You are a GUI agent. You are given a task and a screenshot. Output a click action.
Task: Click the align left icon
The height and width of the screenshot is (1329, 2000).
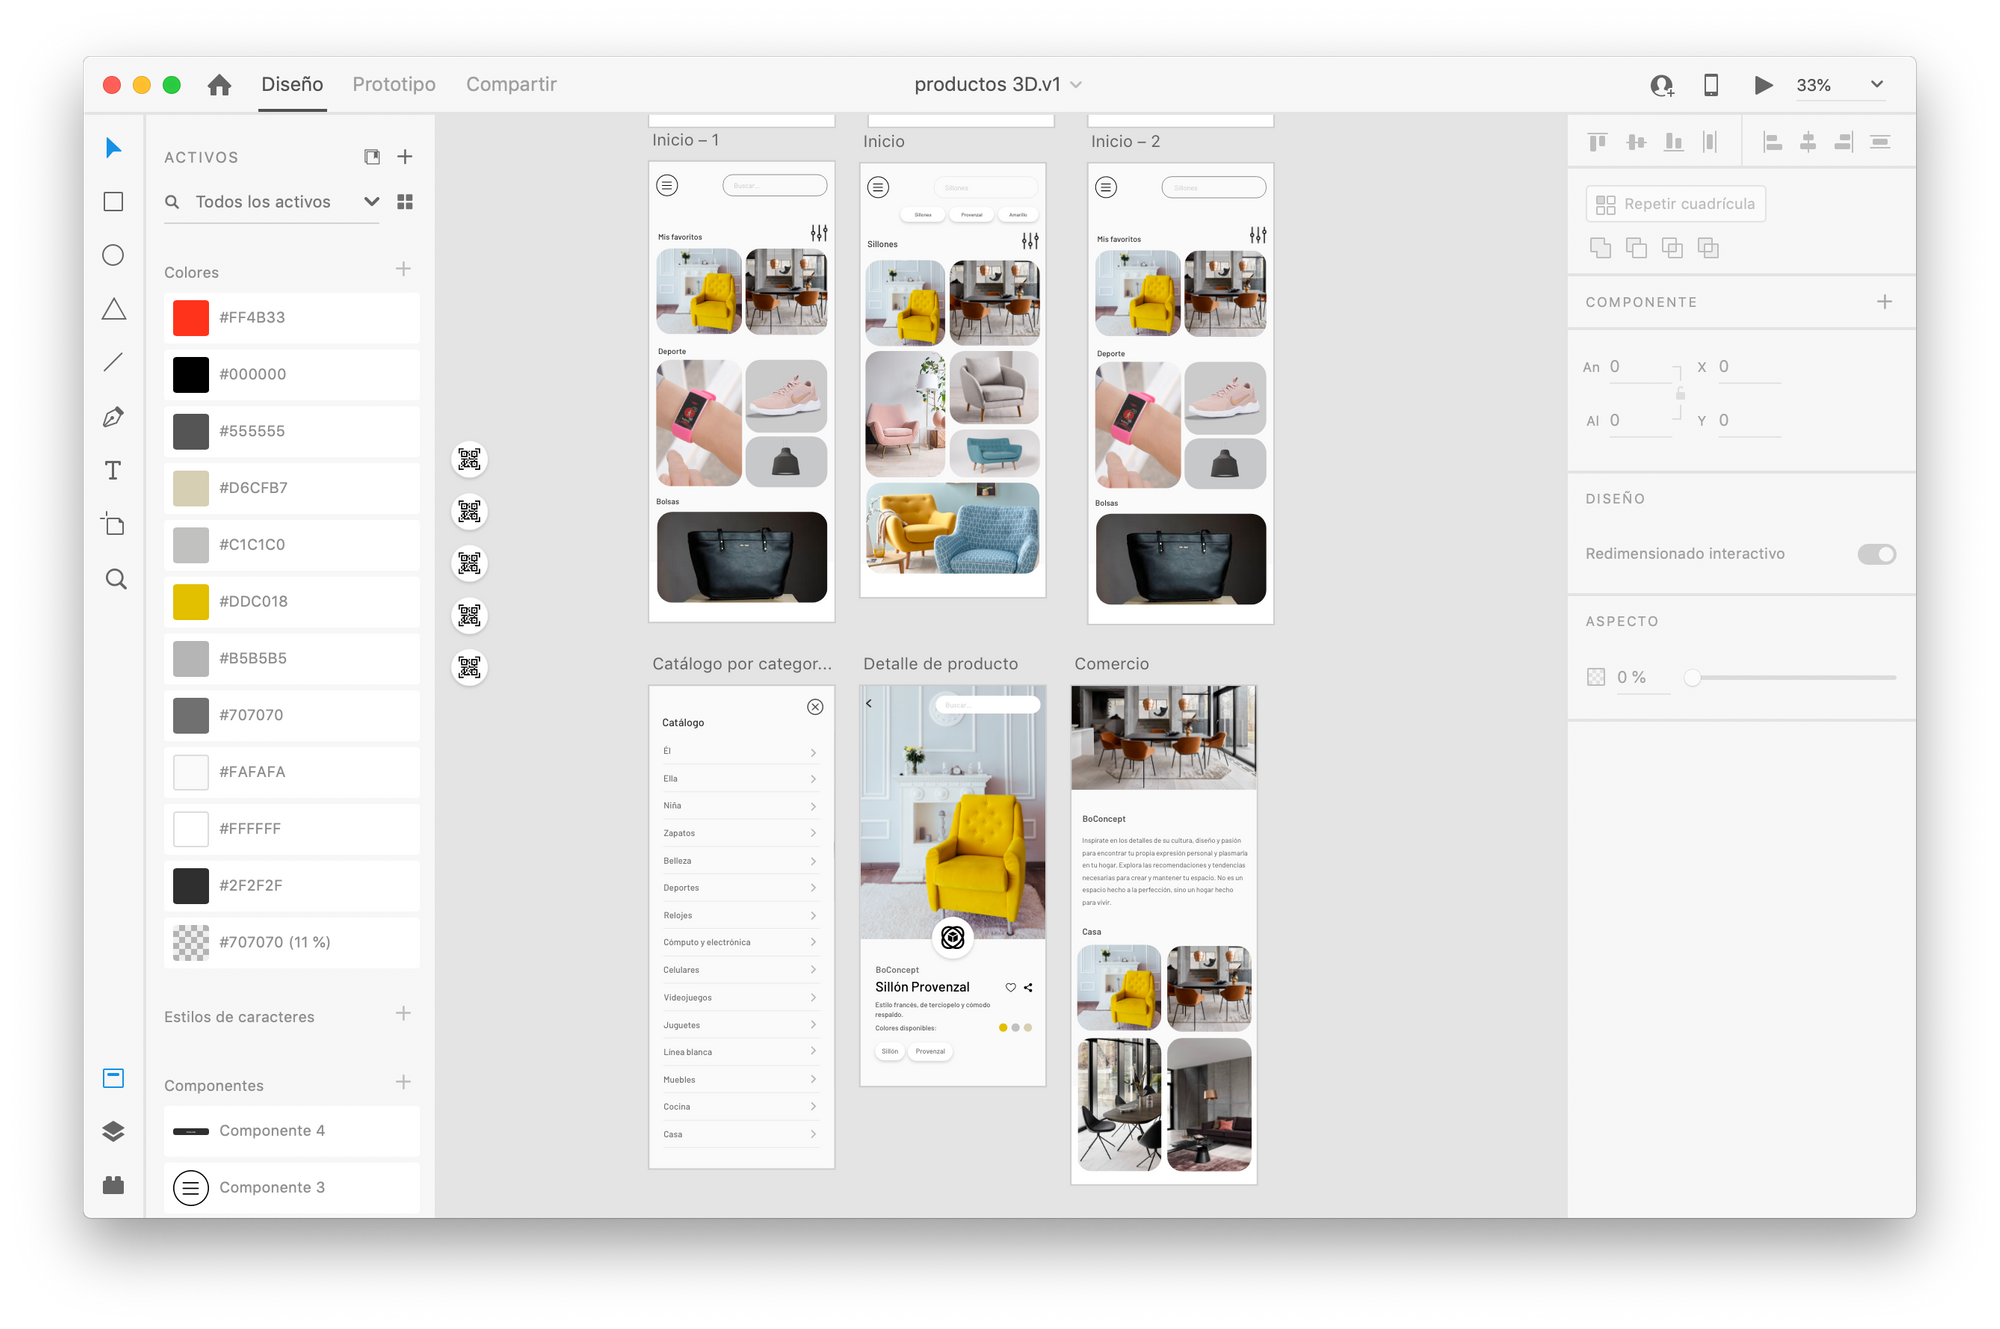1772,142
